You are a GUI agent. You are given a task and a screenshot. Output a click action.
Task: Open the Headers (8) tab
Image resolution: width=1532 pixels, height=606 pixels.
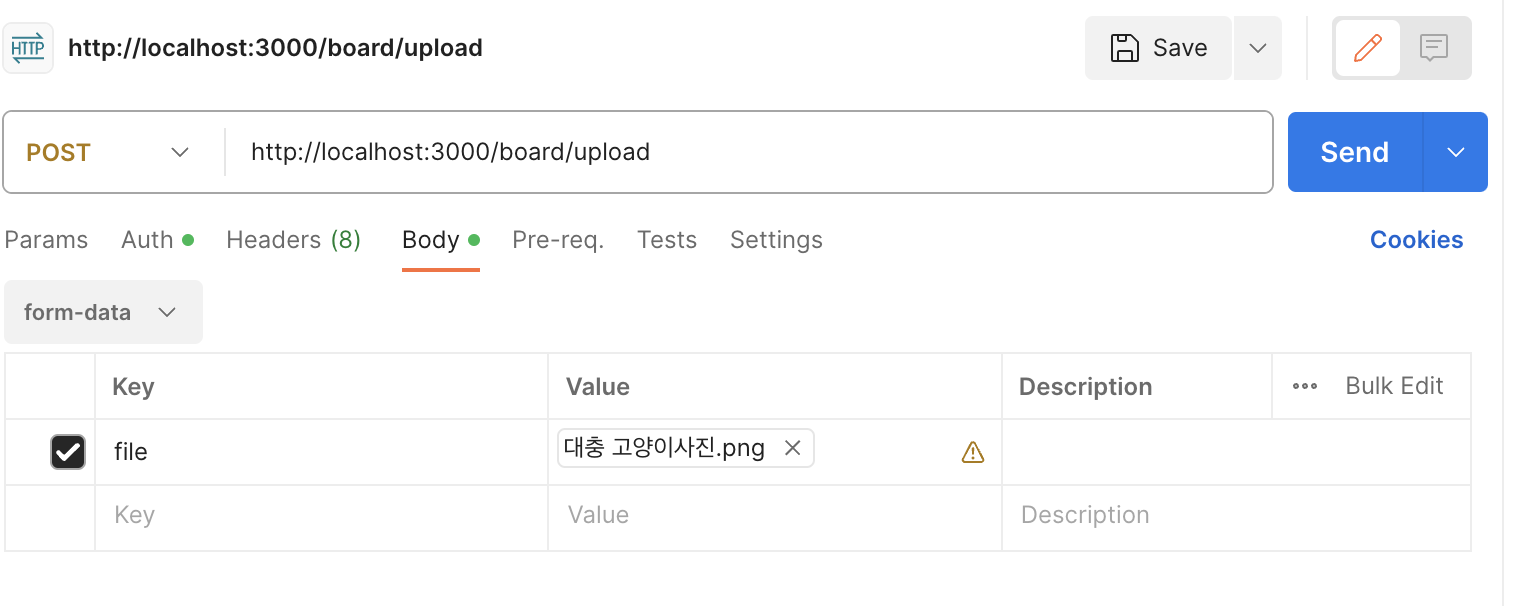pyautogui.click(x=293, y=240)
